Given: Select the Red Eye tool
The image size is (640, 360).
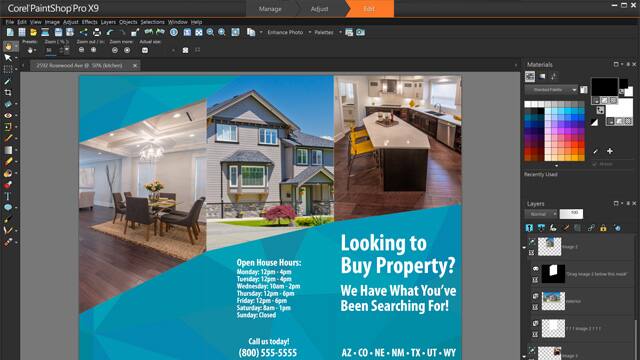Looking at the screenshot, I should point(8,116).
